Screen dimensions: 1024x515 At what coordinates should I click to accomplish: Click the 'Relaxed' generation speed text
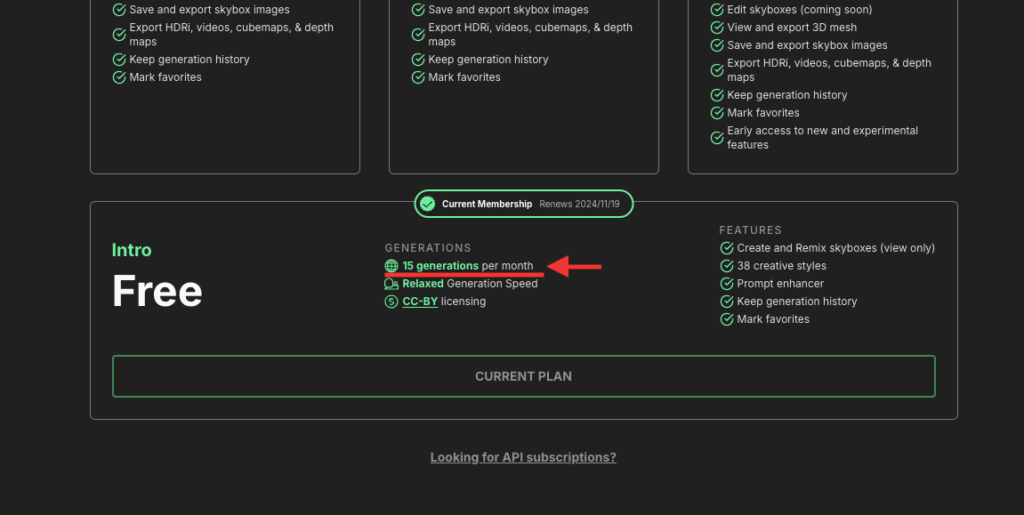click(423, 284)
